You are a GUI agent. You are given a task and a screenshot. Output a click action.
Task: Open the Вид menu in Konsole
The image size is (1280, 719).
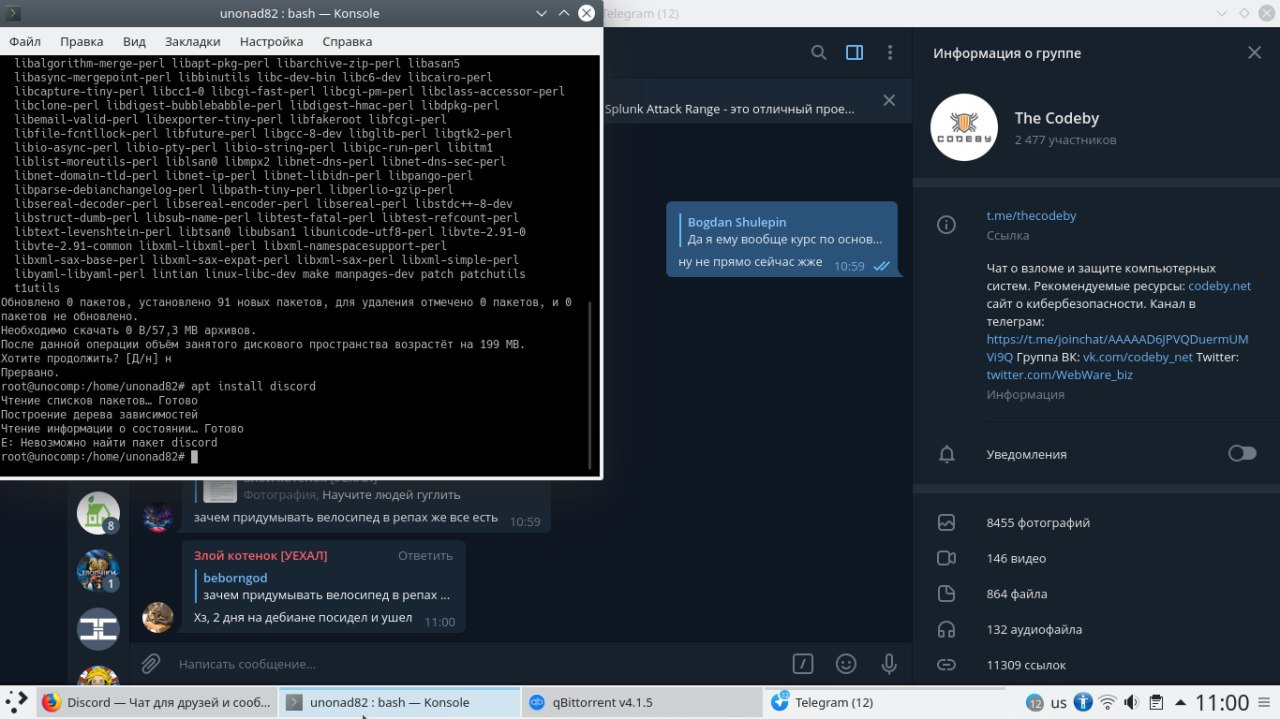(x=134, y=41)
